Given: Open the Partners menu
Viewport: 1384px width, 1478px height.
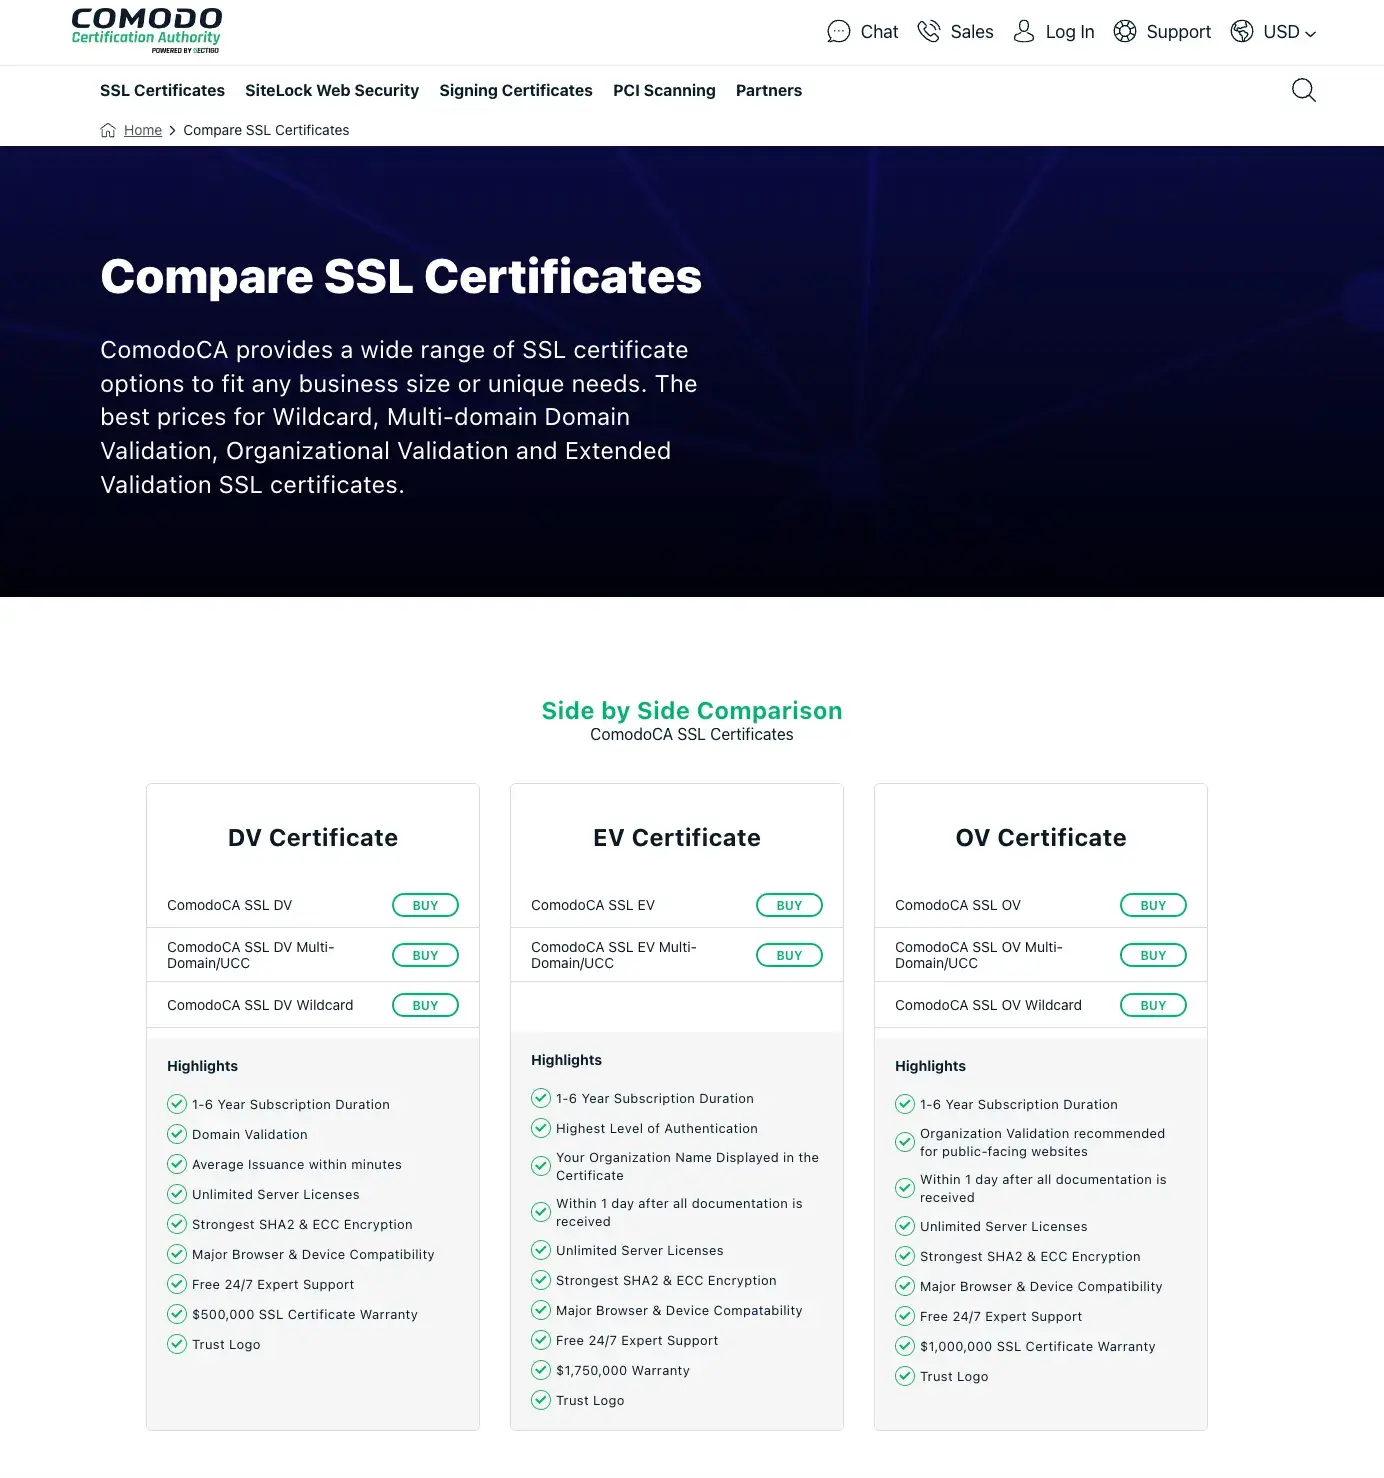Looking at the screenshot, I should (769, 90).
